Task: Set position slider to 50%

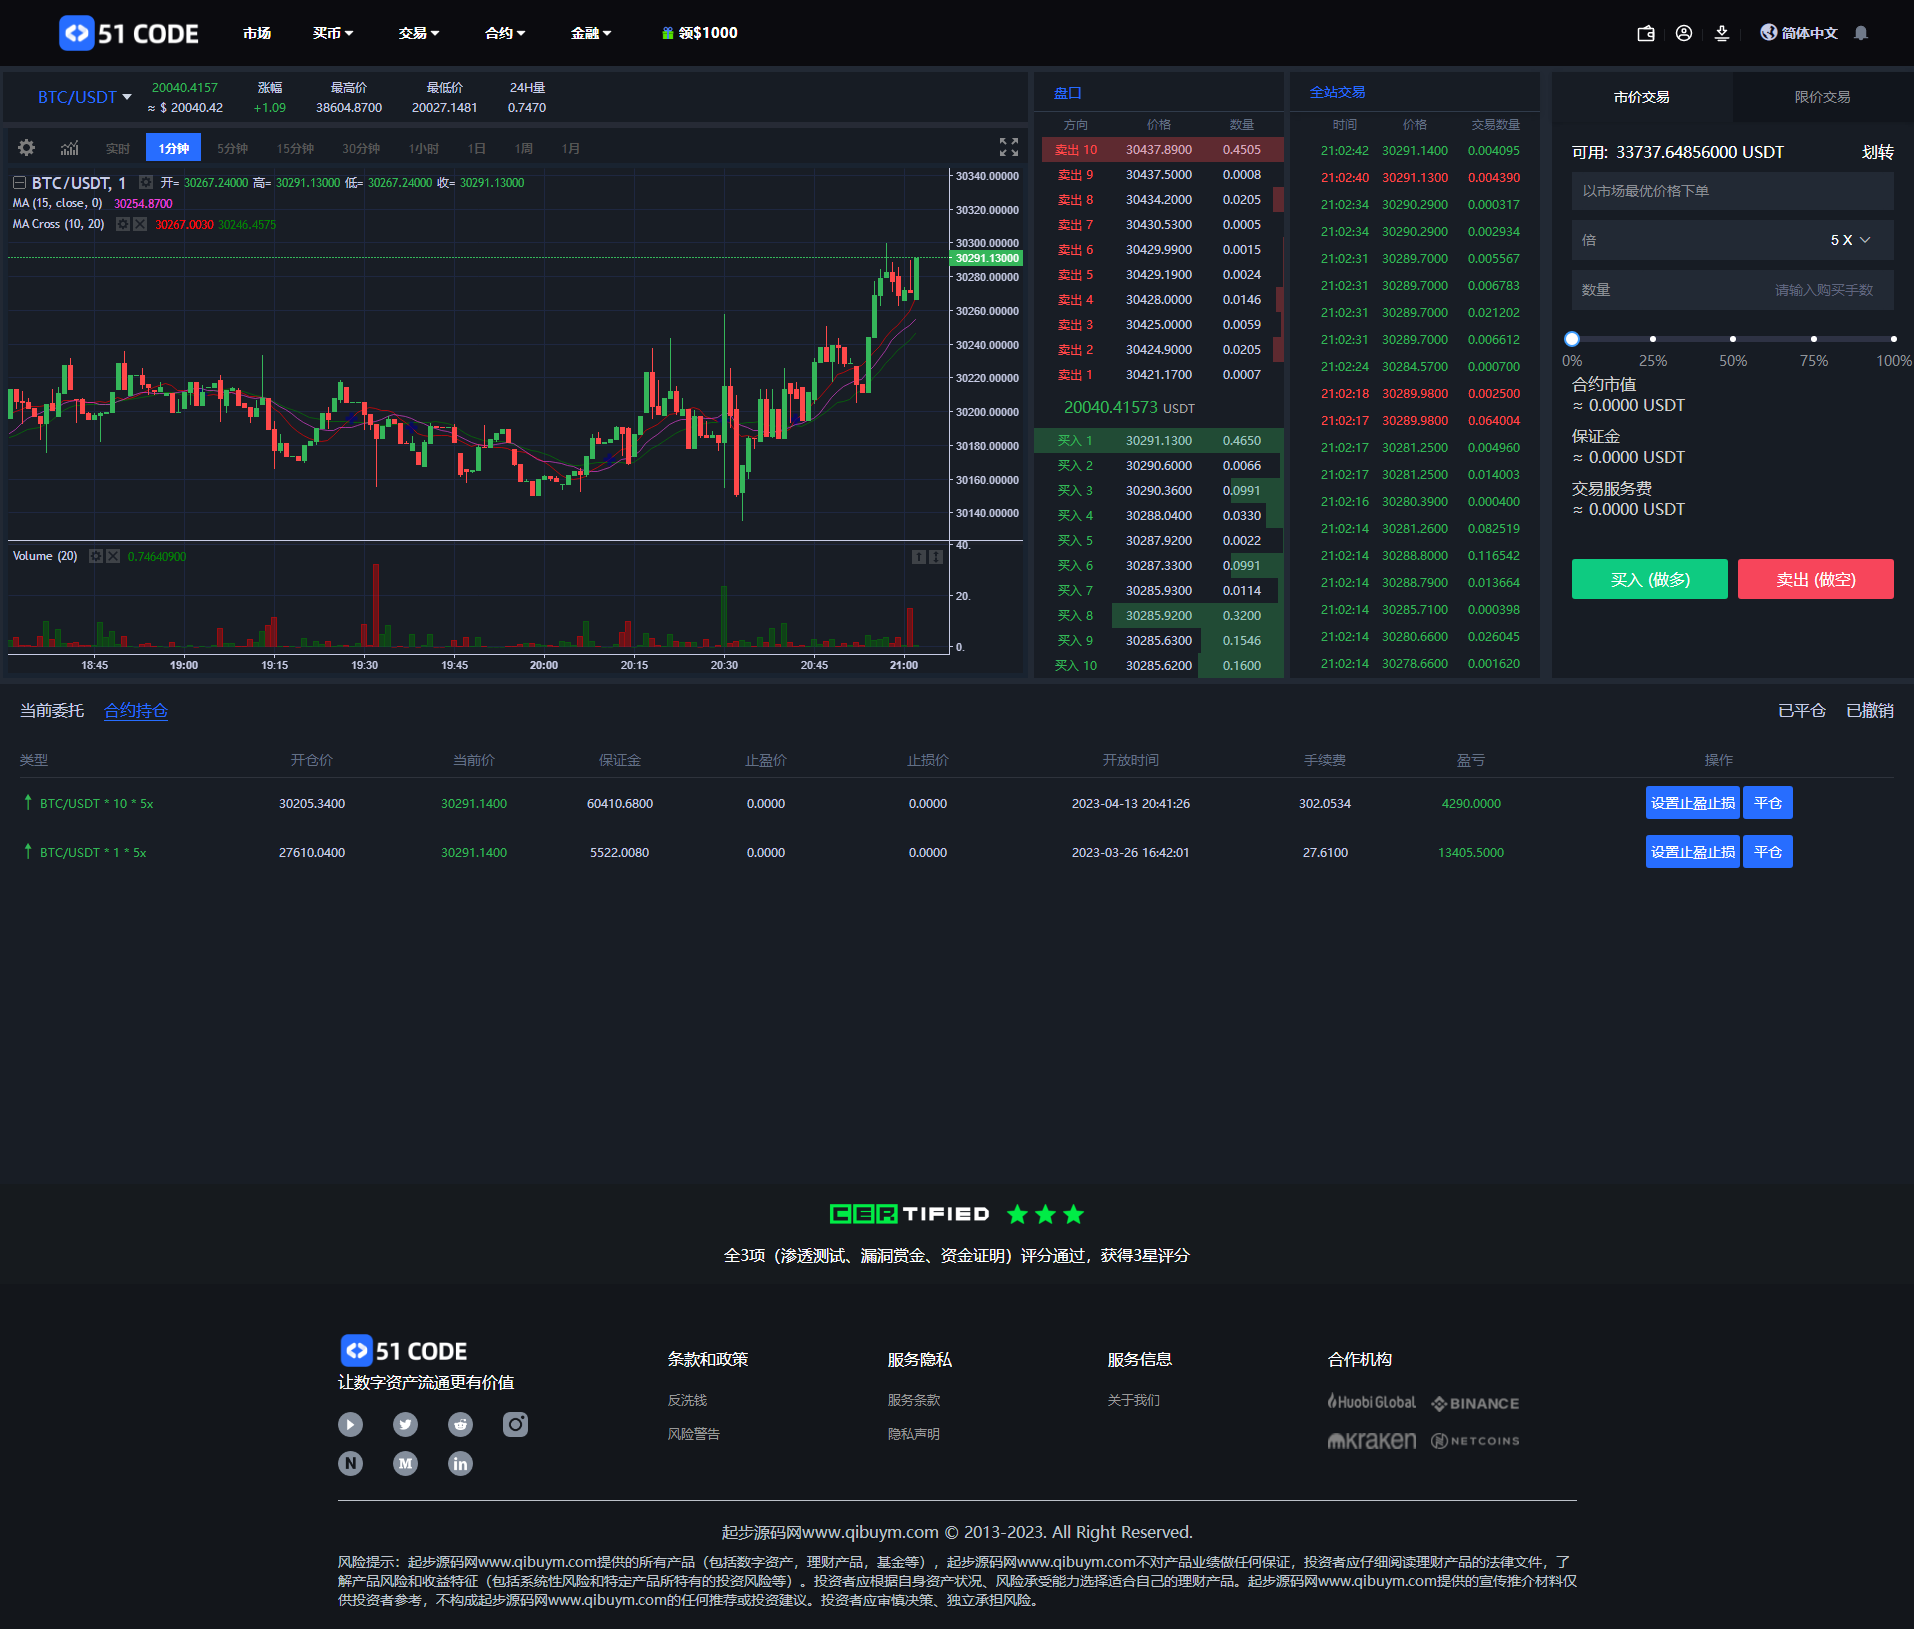Action: coord(1732,339)
